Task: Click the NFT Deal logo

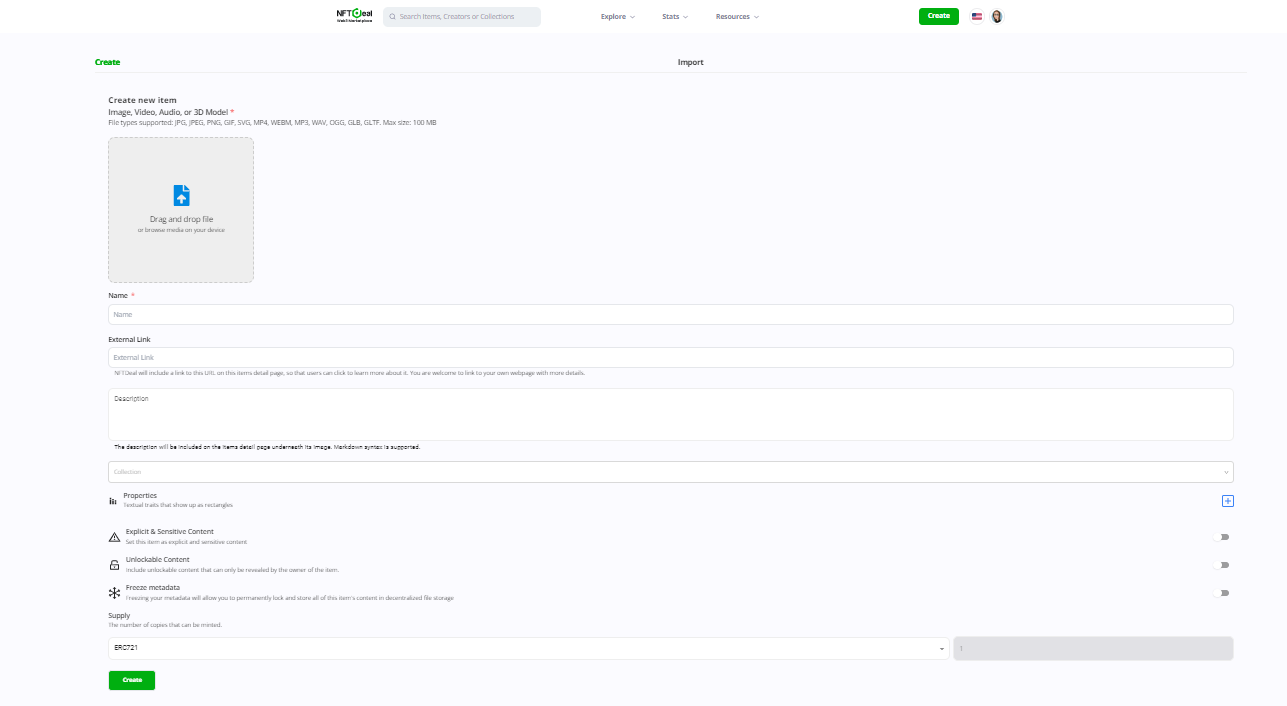Action: pos(354,16)
